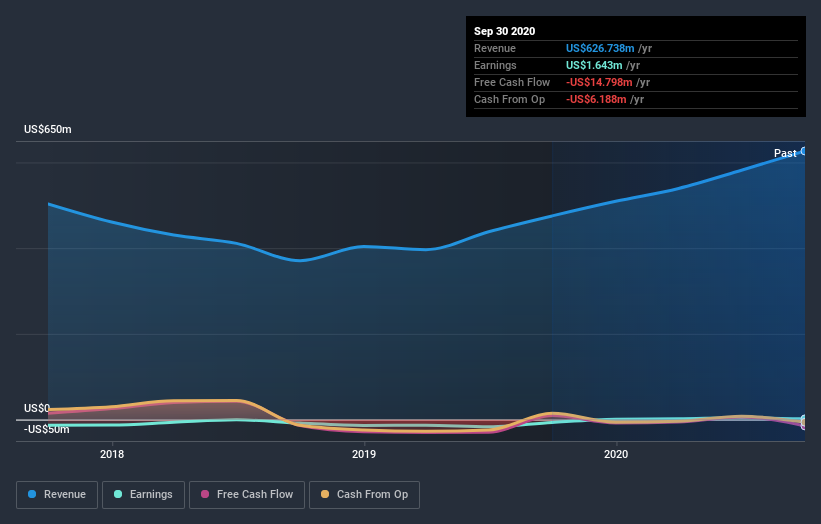The image size is (821, 524).
Task: Toggle the Earnings series legend button
Action: click(x=143, y=495)
